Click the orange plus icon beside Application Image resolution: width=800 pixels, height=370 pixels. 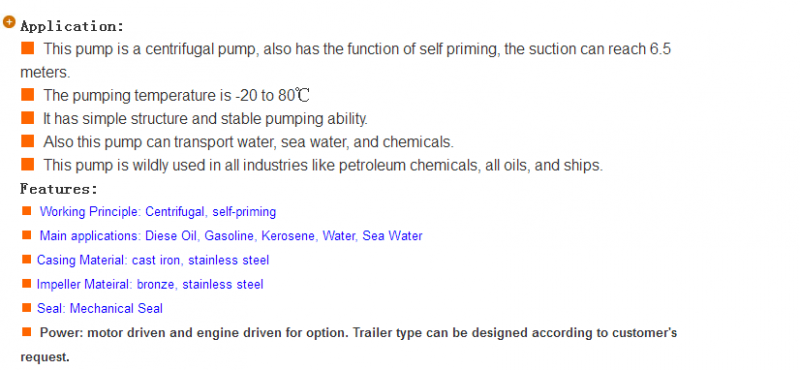tap(9, 22)
